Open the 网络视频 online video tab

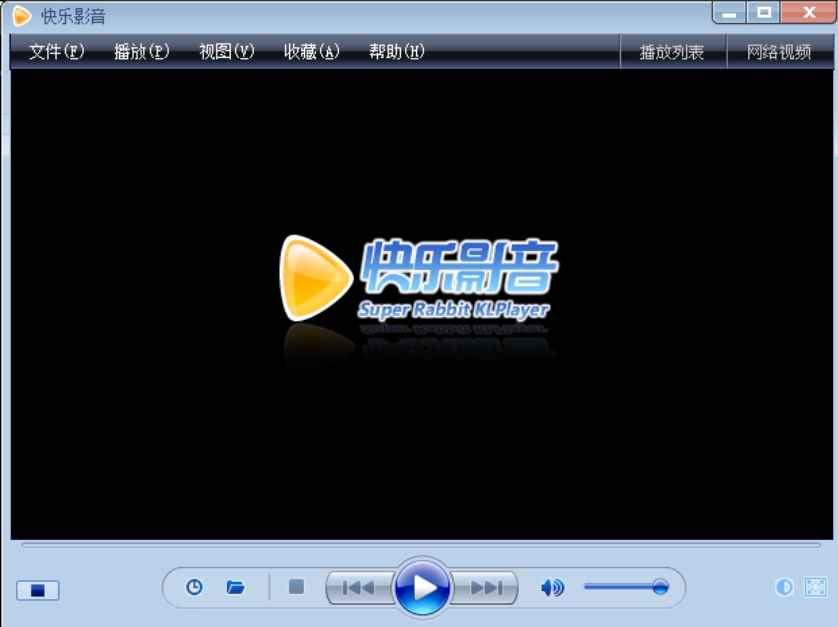click(779, 52)
